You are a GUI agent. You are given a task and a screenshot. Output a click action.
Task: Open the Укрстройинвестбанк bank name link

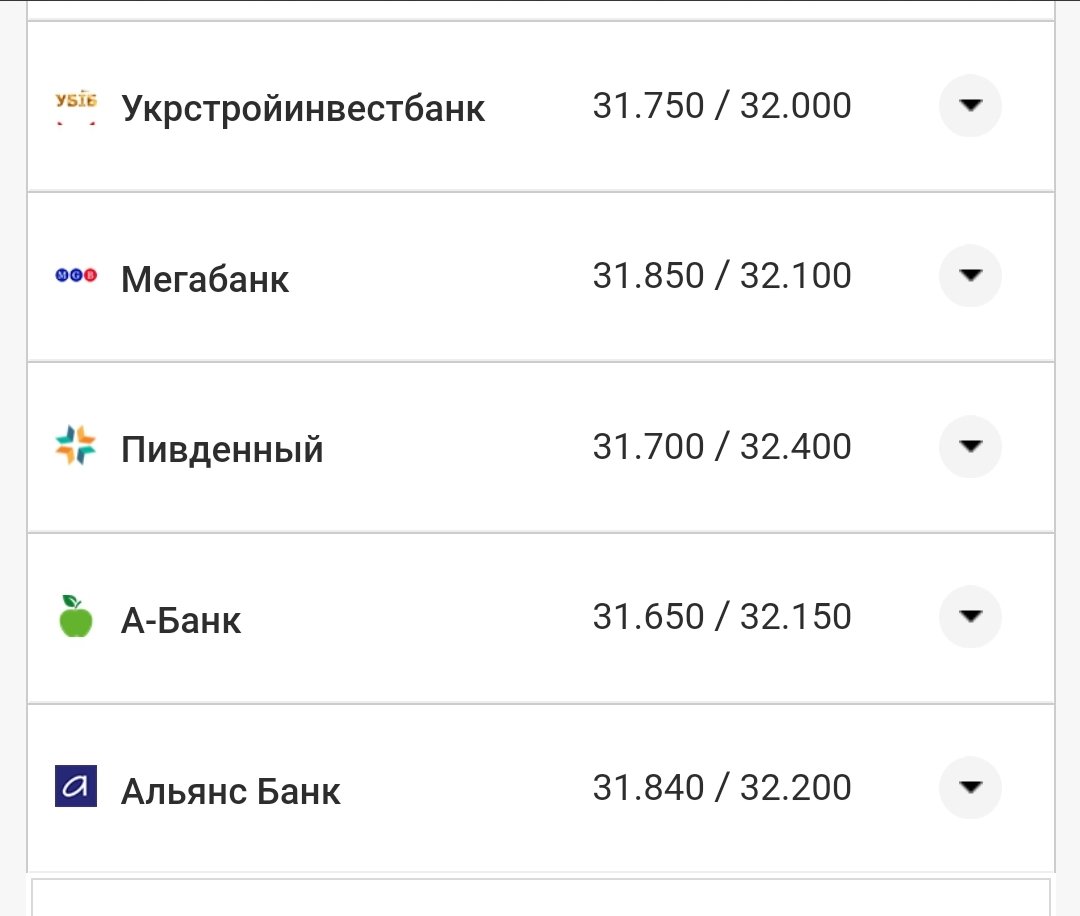303,108
